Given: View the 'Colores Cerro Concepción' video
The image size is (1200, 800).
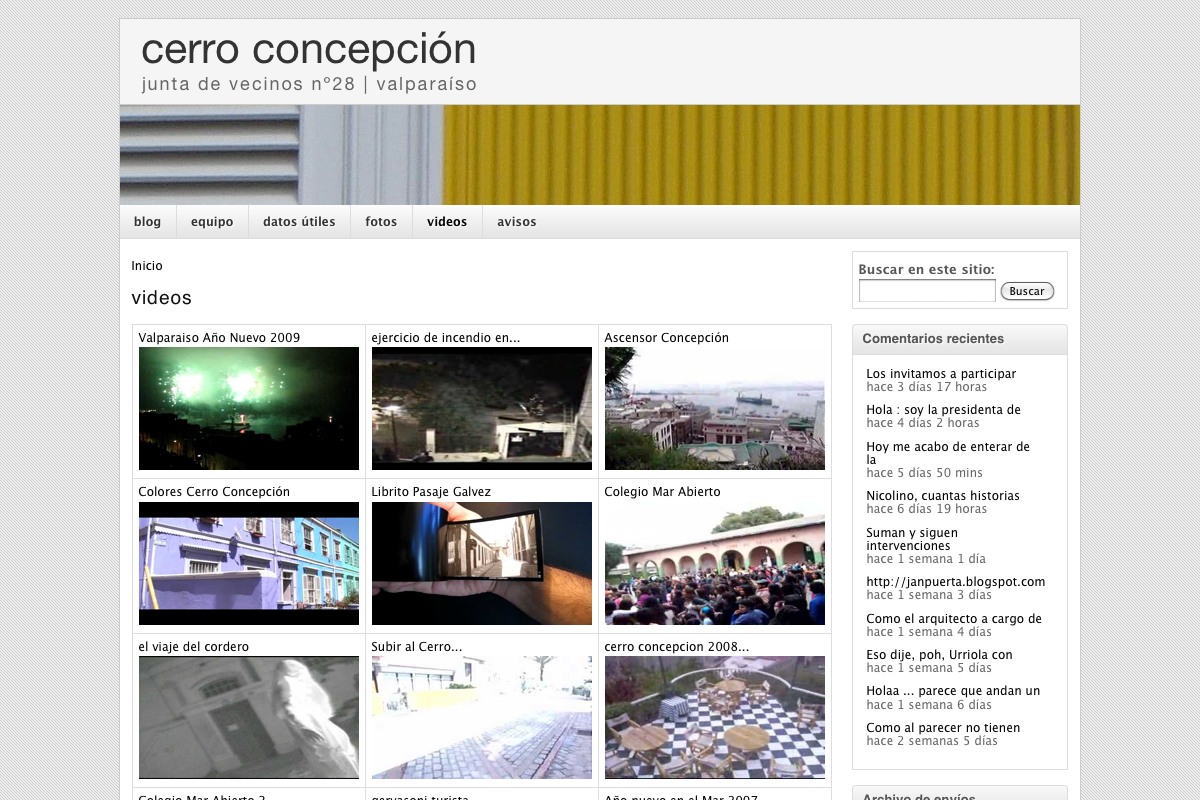Looking at the screenshot, I should click(248, 563).
